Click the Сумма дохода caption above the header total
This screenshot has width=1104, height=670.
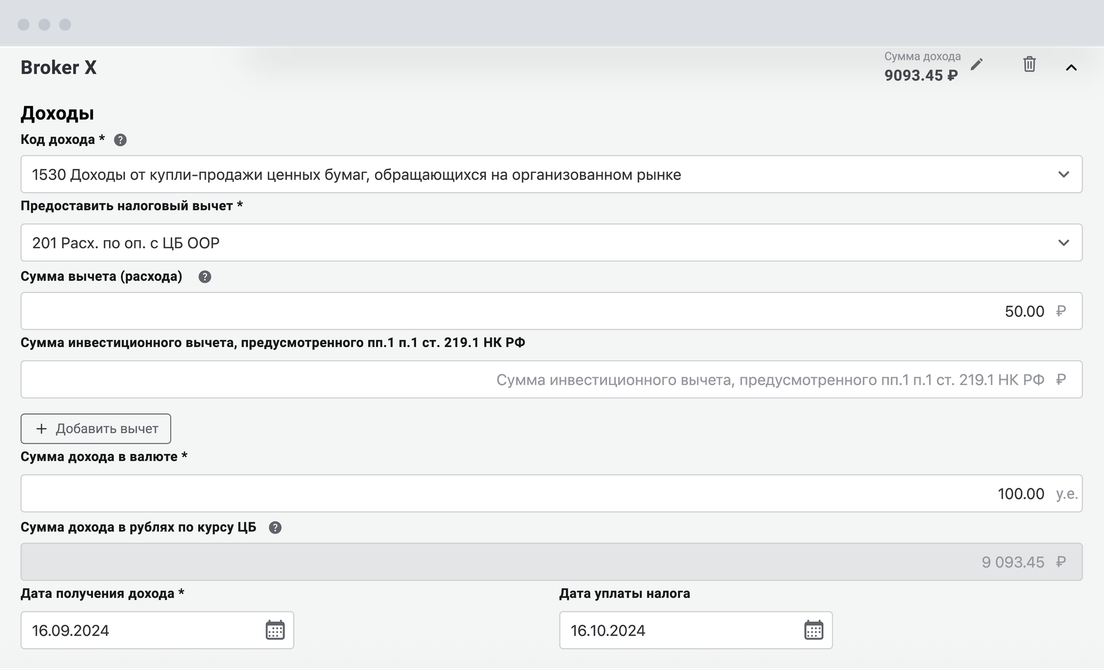(x=922, y=56)
